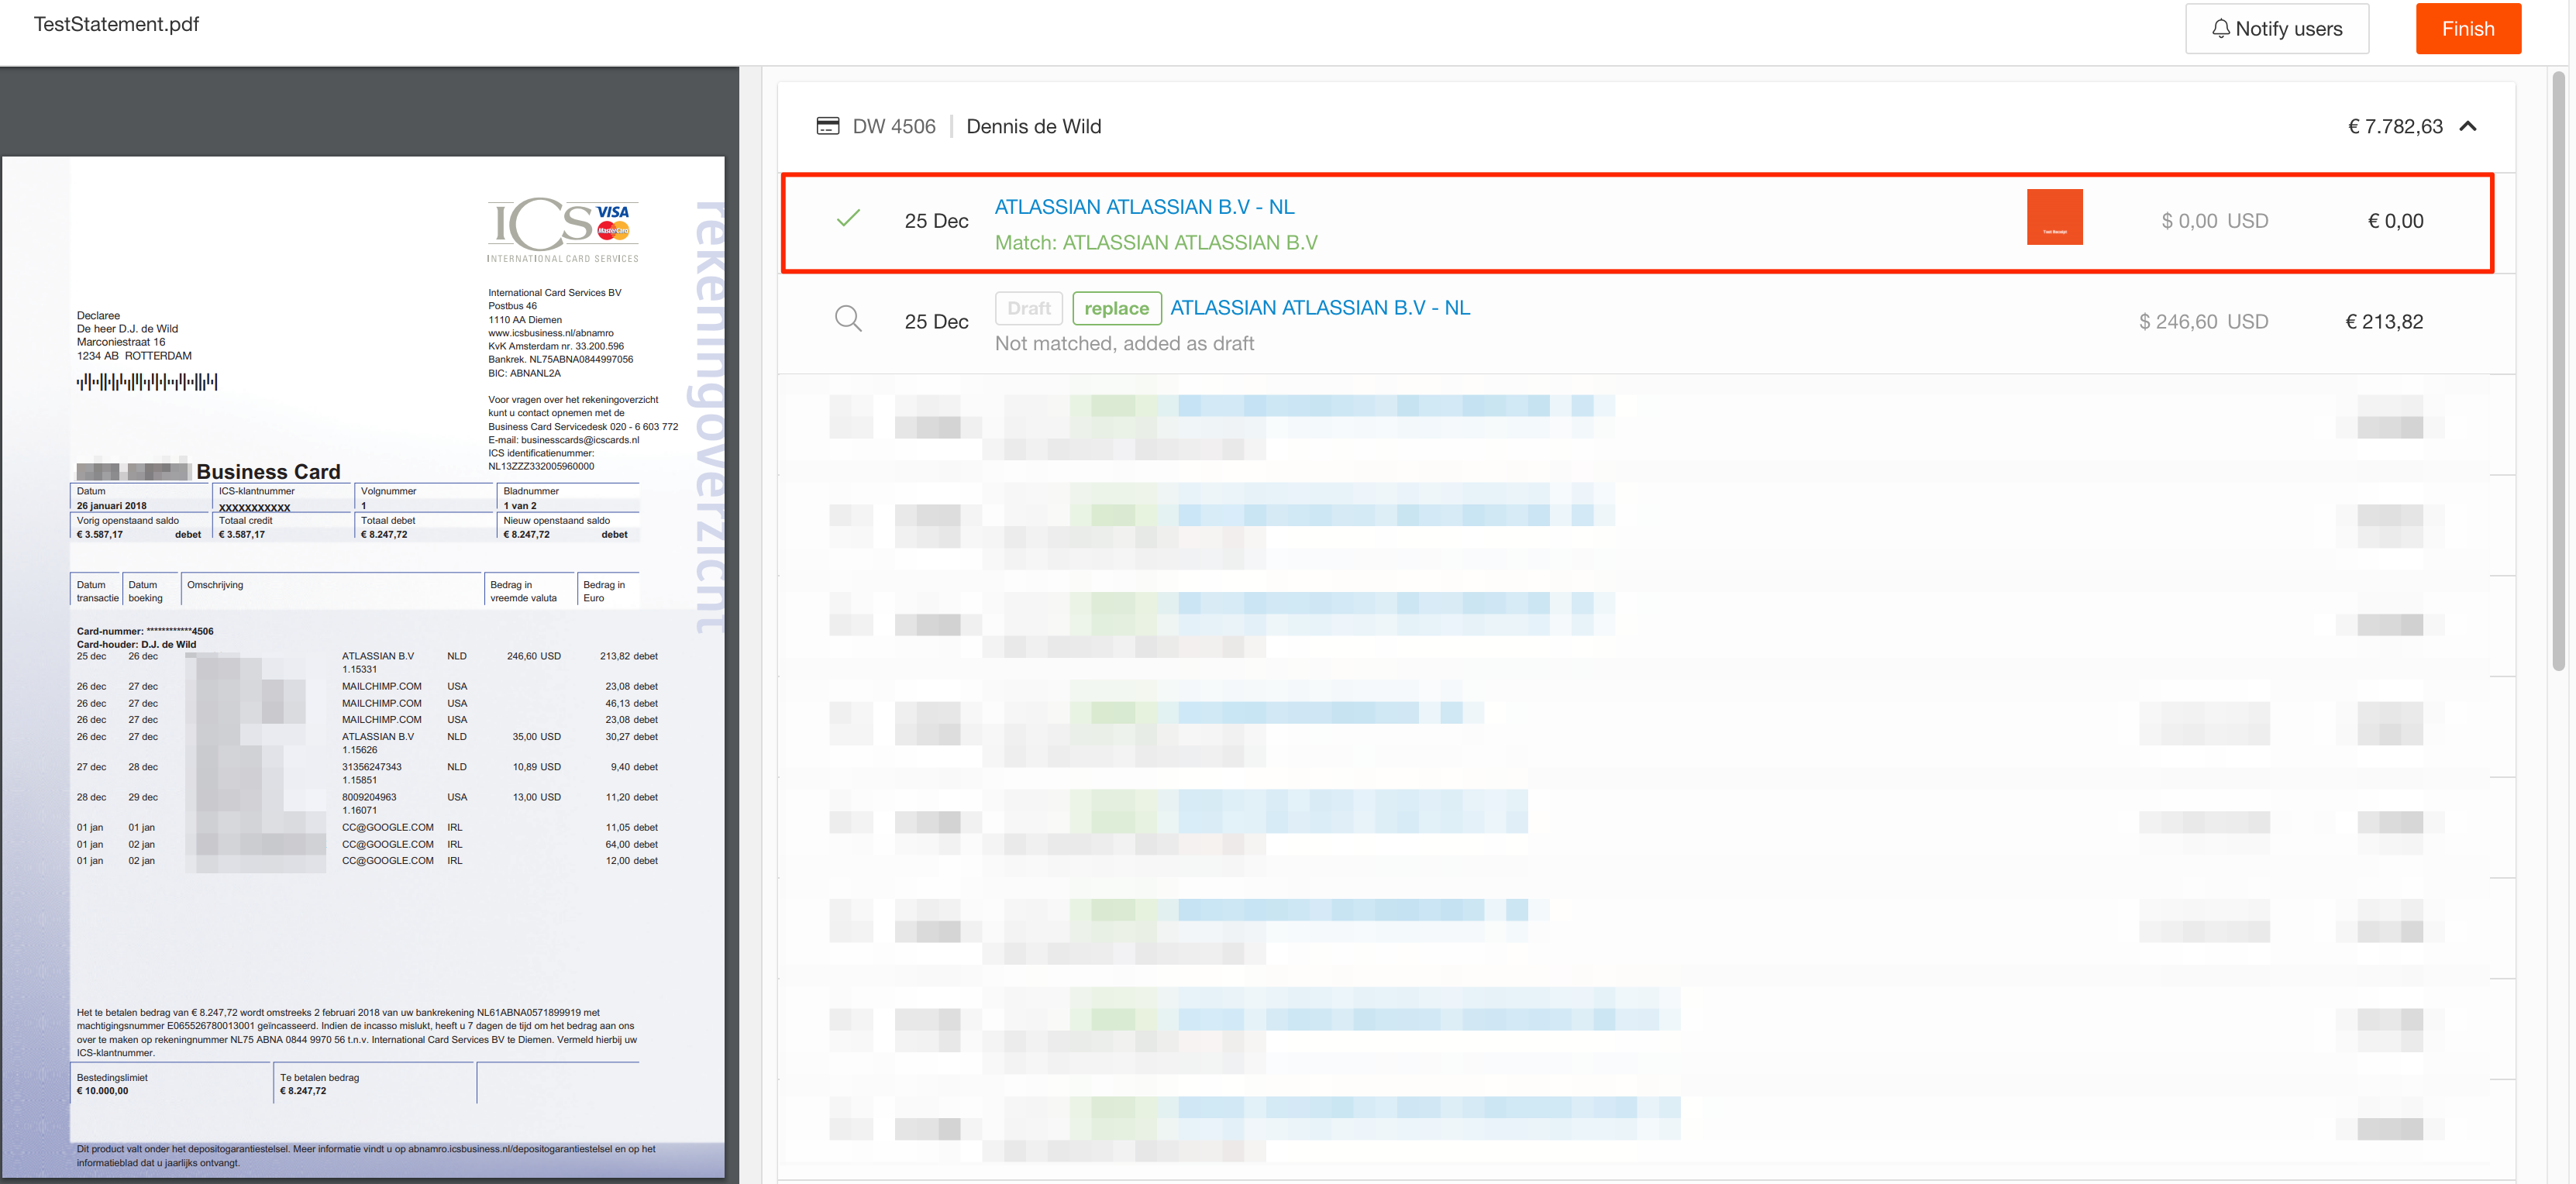Click the Business Card heading in PDF preview
Screen dimensions: 2576x1184
(x=268, y=471)
